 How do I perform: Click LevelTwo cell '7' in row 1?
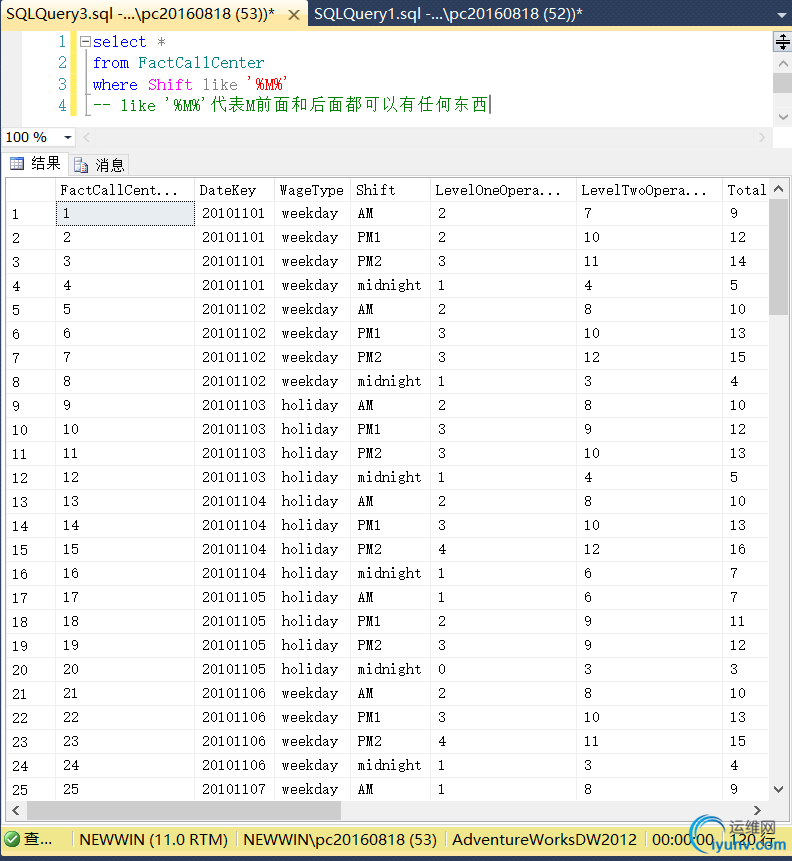click(x=649, y=213)
